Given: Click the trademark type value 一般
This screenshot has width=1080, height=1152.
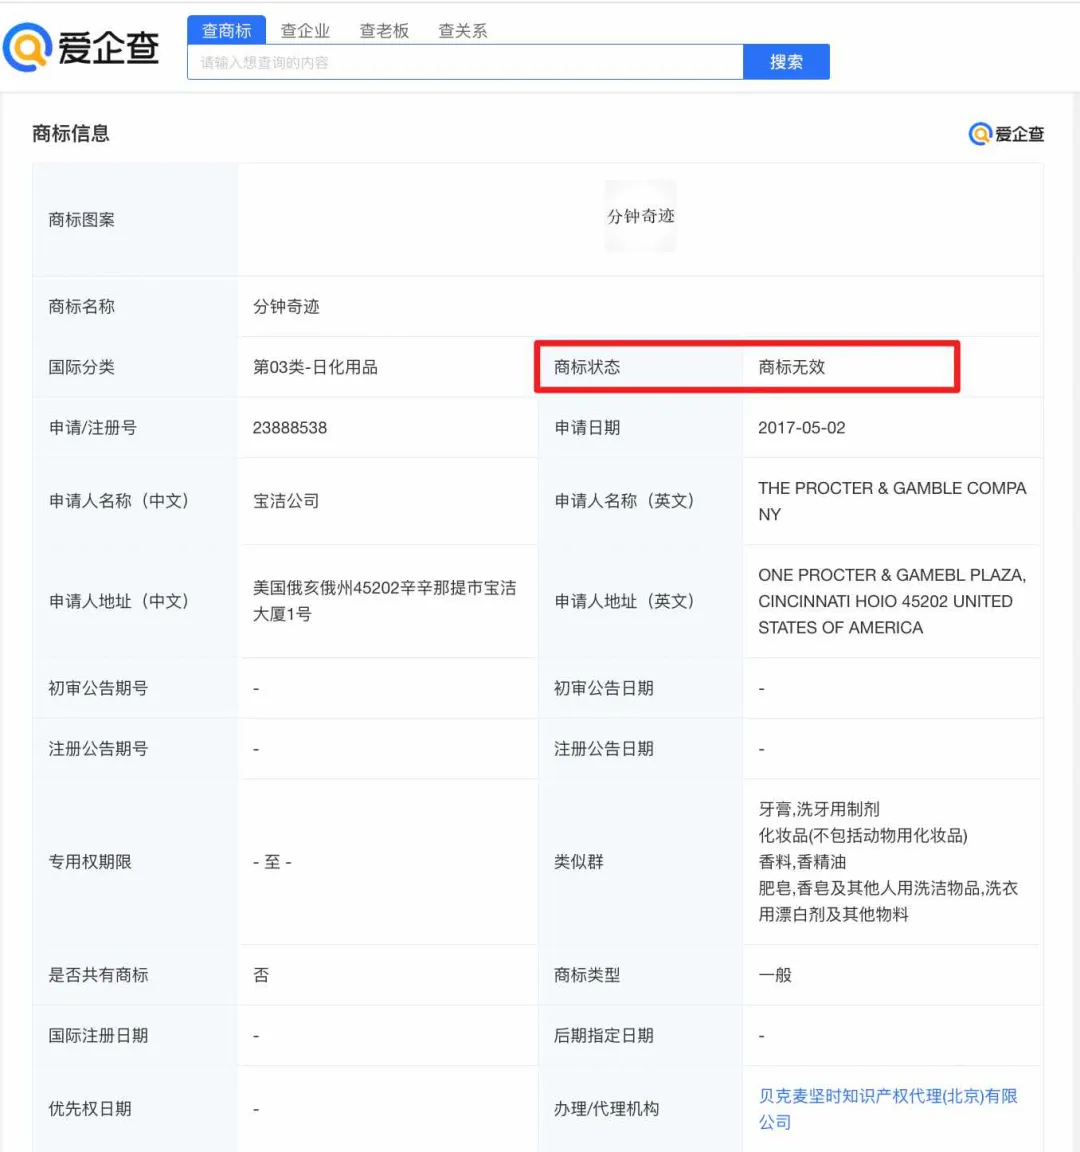Looking at the screenshot, I should coord(775,975).
